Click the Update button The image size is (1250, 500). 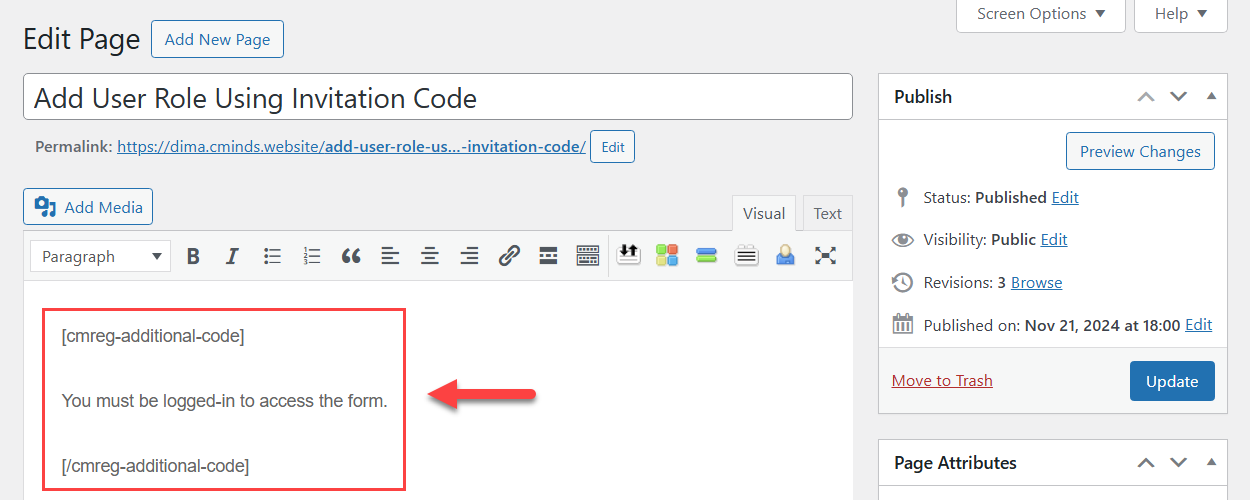1172,381
